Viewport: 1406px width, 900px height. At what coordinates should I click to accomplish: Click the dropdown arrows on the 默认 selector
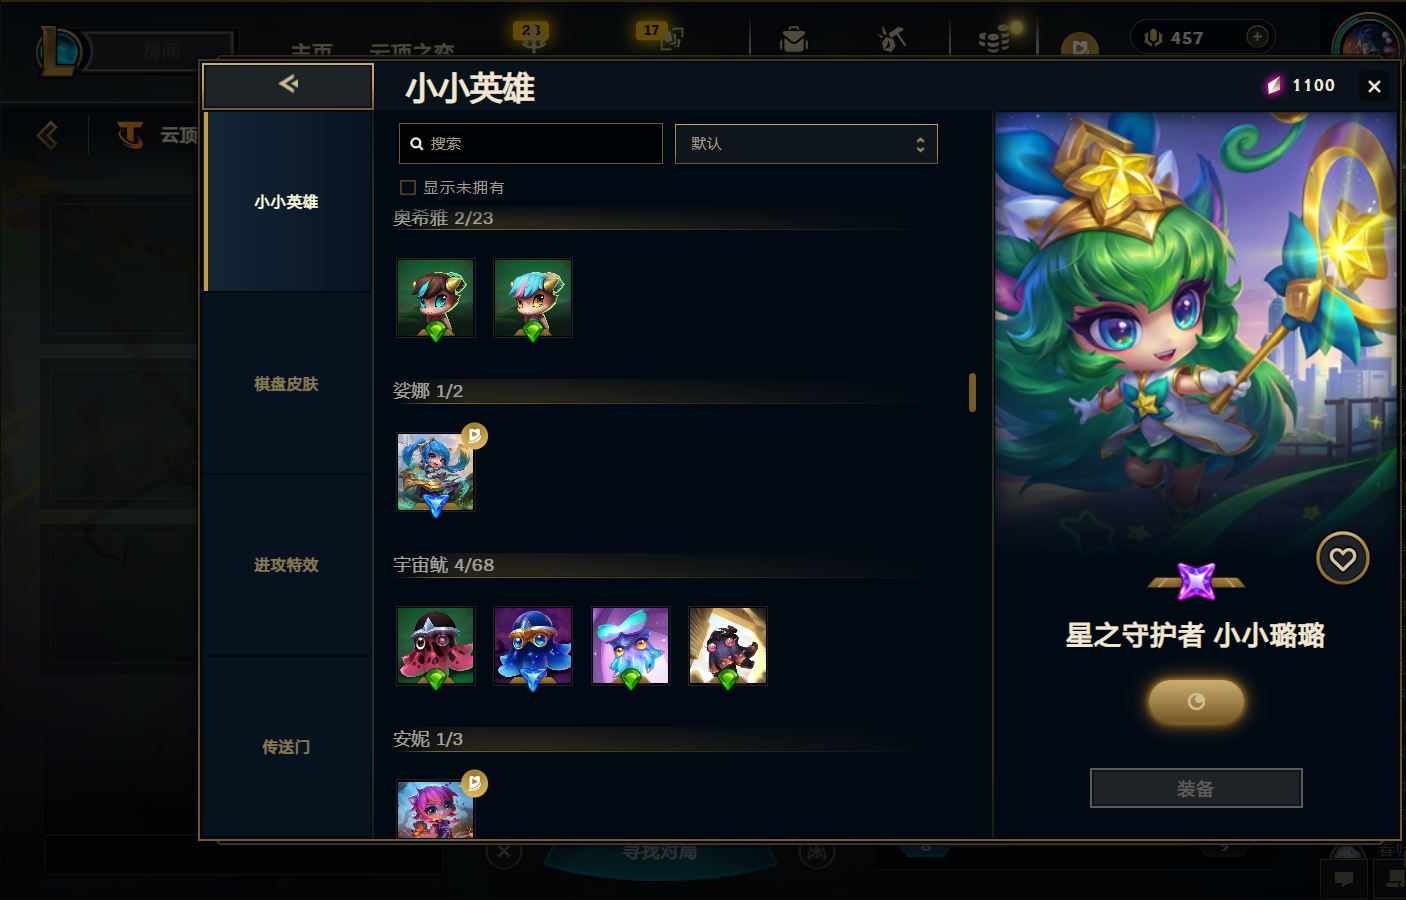[920, 145]
